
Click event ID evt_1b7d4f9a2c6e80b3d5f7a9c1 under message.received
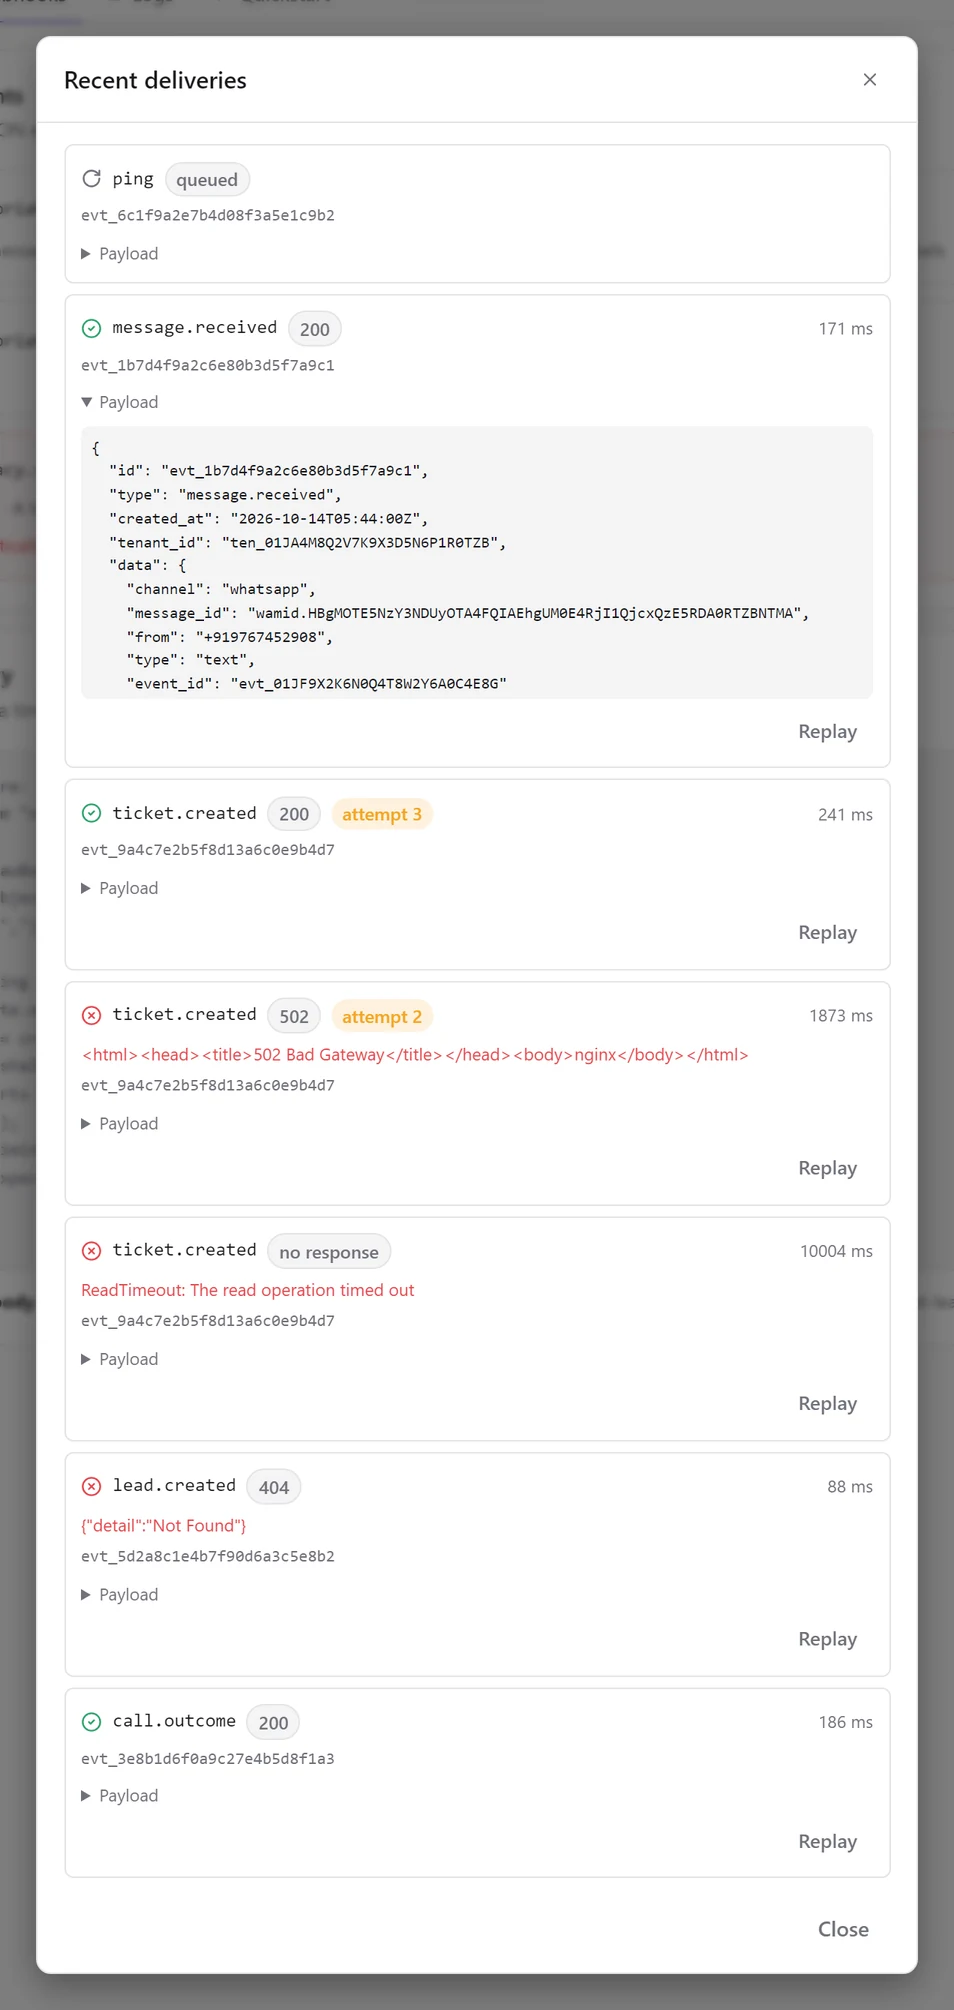click(x=208, y=366)
